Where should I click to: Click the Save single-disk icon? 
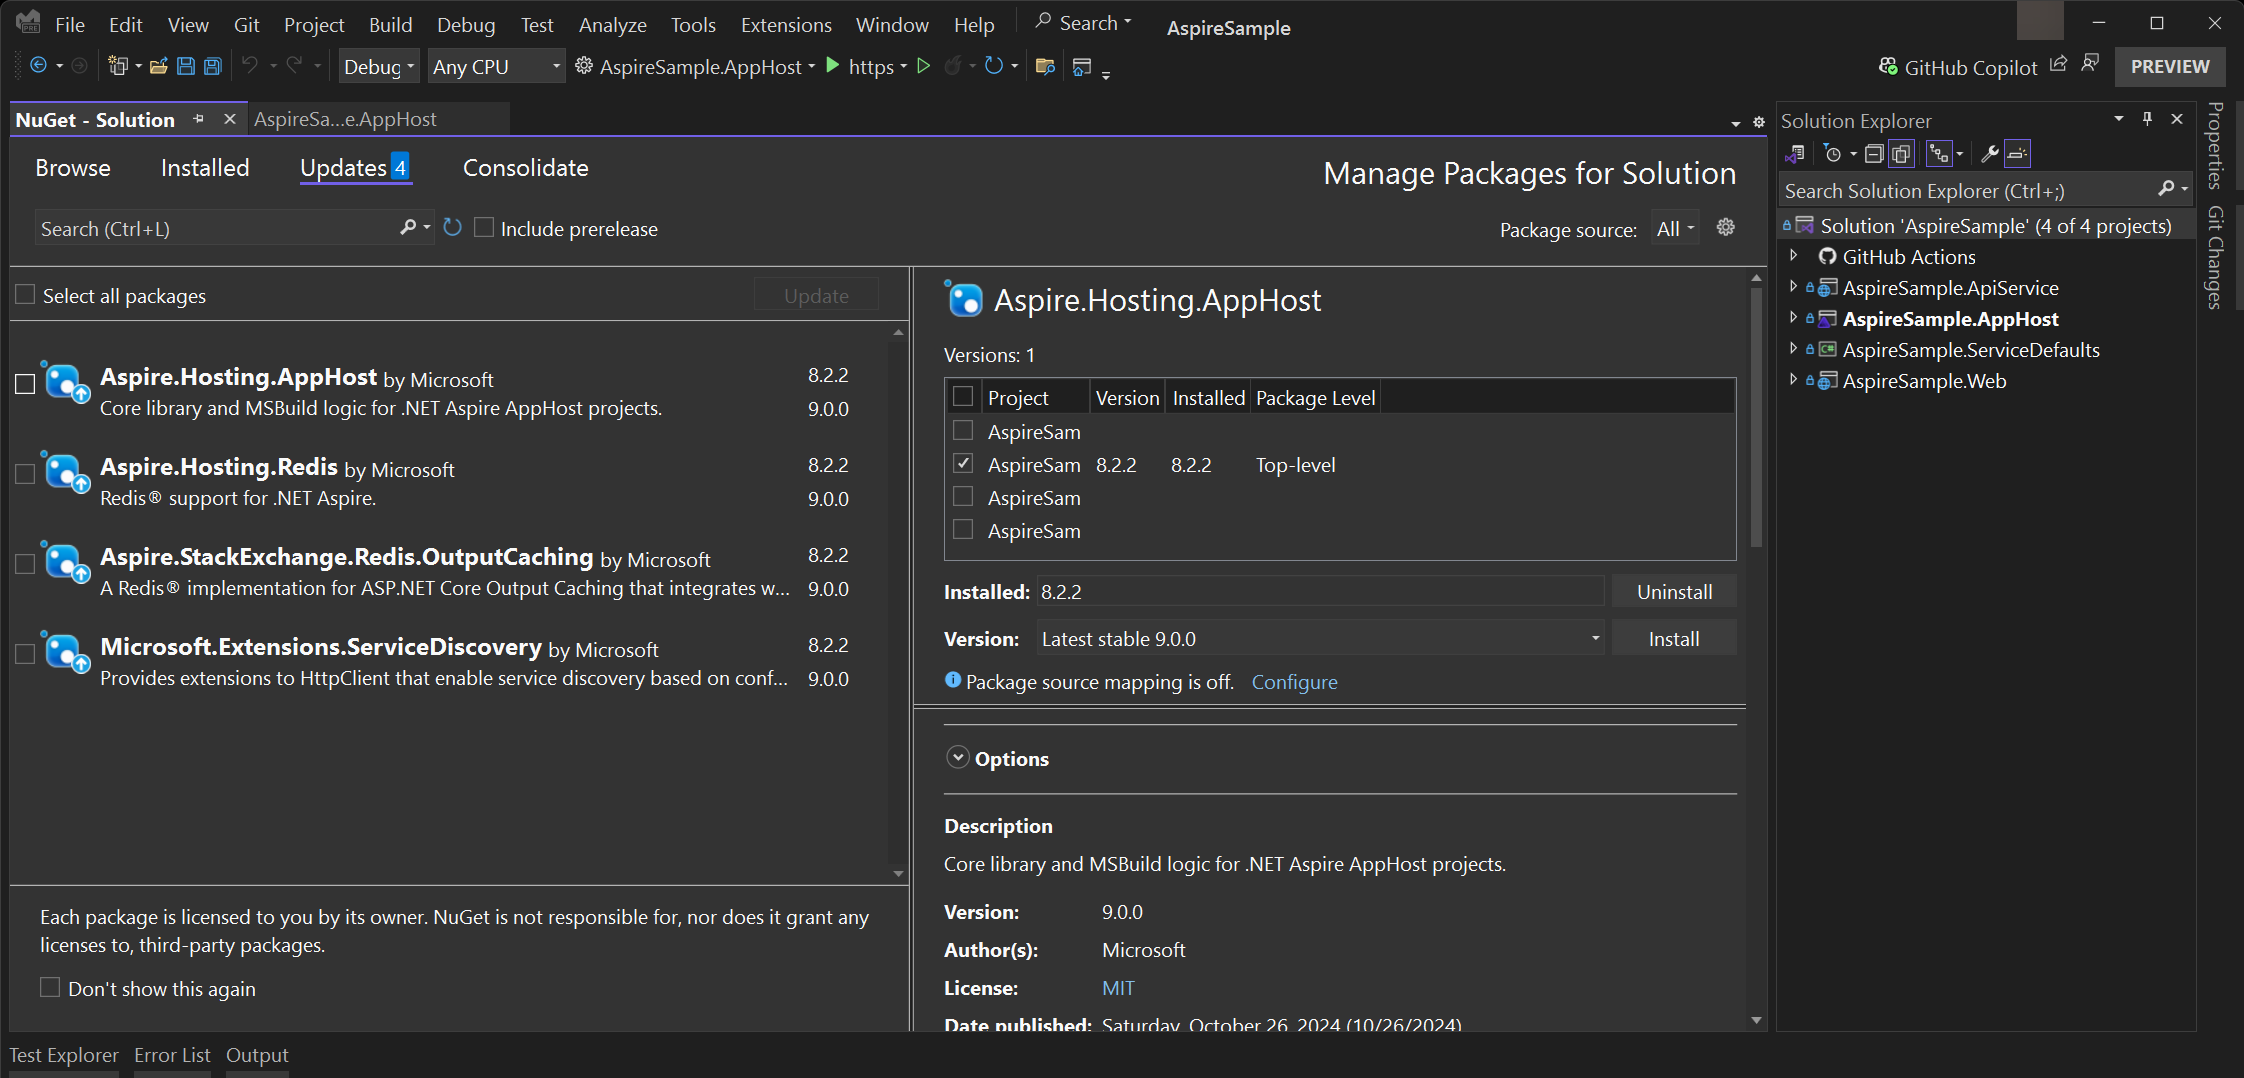[185, 66]
